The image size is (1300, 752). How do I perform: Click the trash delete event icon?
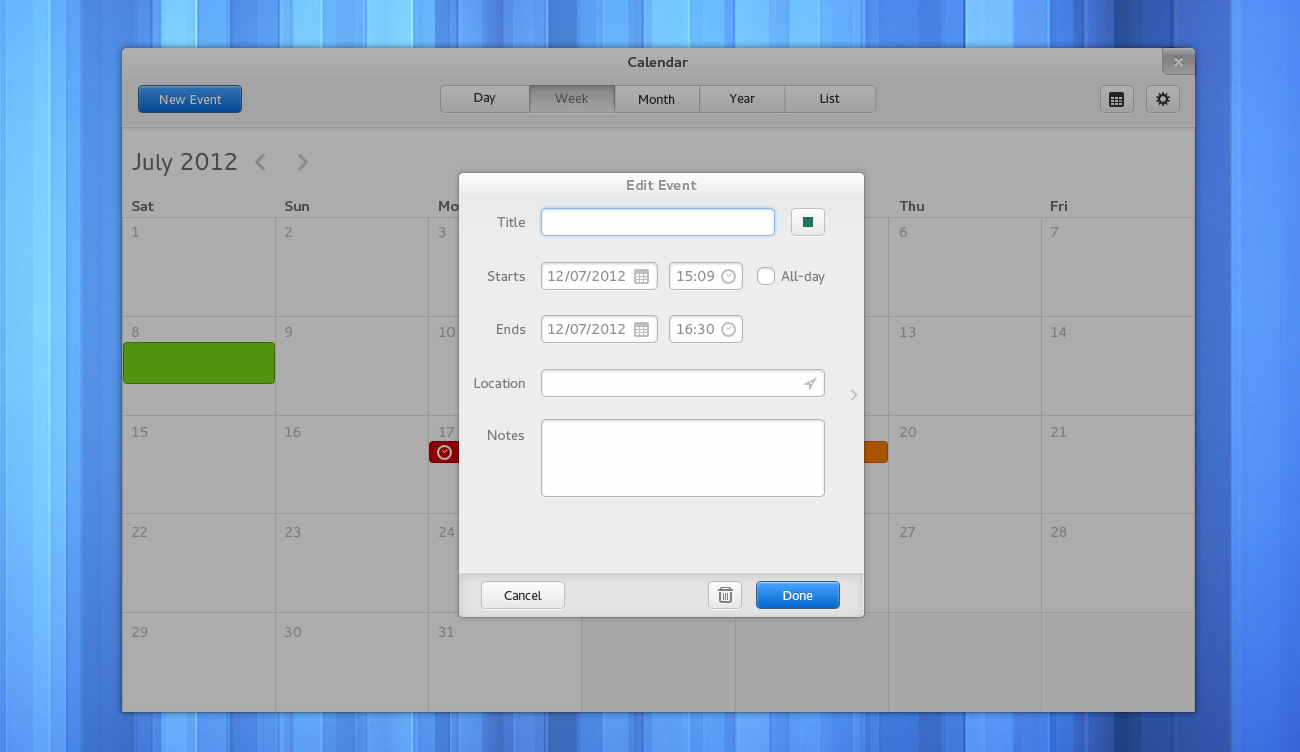point(725,595)
